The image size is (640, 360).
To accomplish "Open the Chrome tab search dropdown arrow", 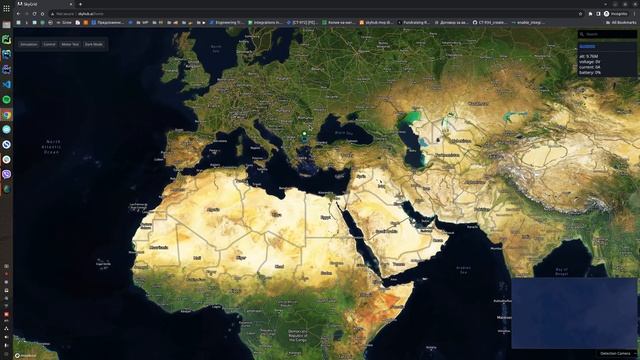I will coord(605,4).
